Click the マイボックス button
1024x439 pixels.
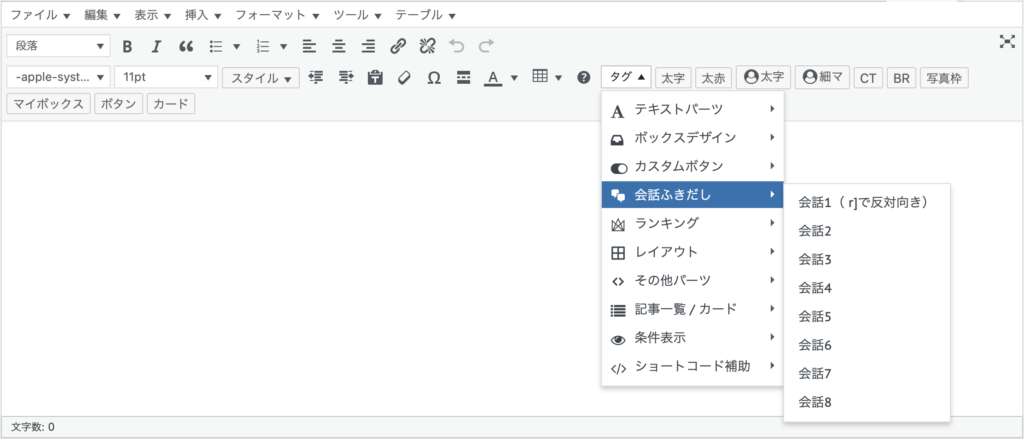point(48,103)
